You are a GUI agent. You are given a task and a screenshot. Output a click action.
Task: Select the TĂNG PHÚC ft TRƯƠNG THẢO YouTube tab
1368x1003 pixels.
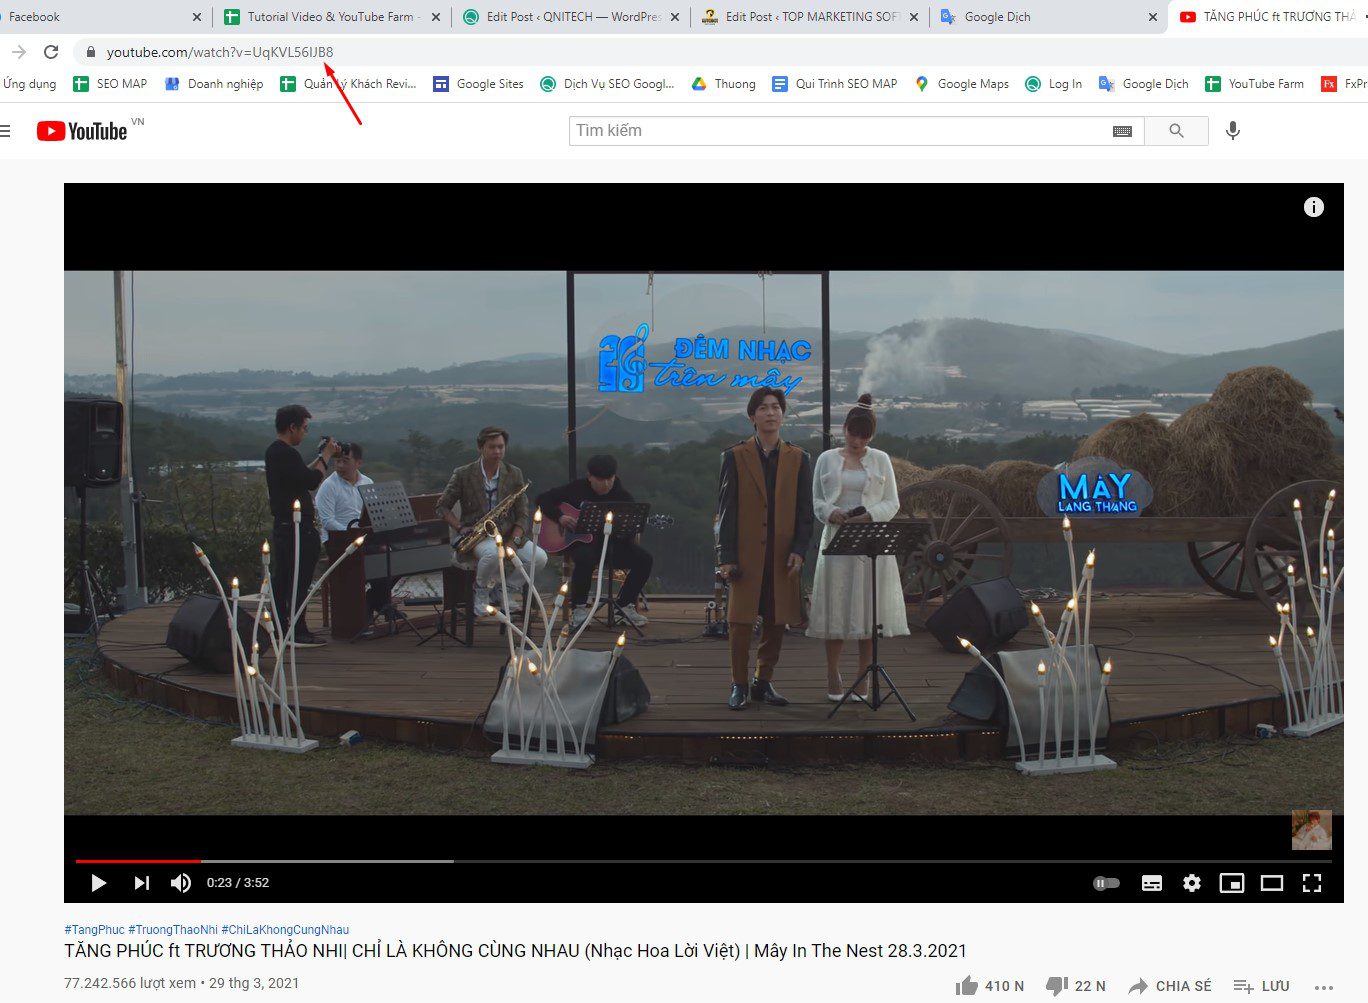pos(1268,17)
